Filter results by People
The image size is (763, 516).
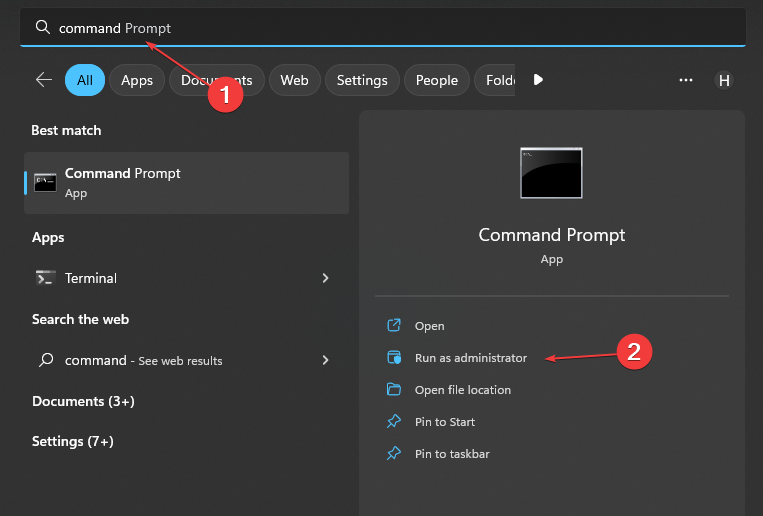coord(436,80)
